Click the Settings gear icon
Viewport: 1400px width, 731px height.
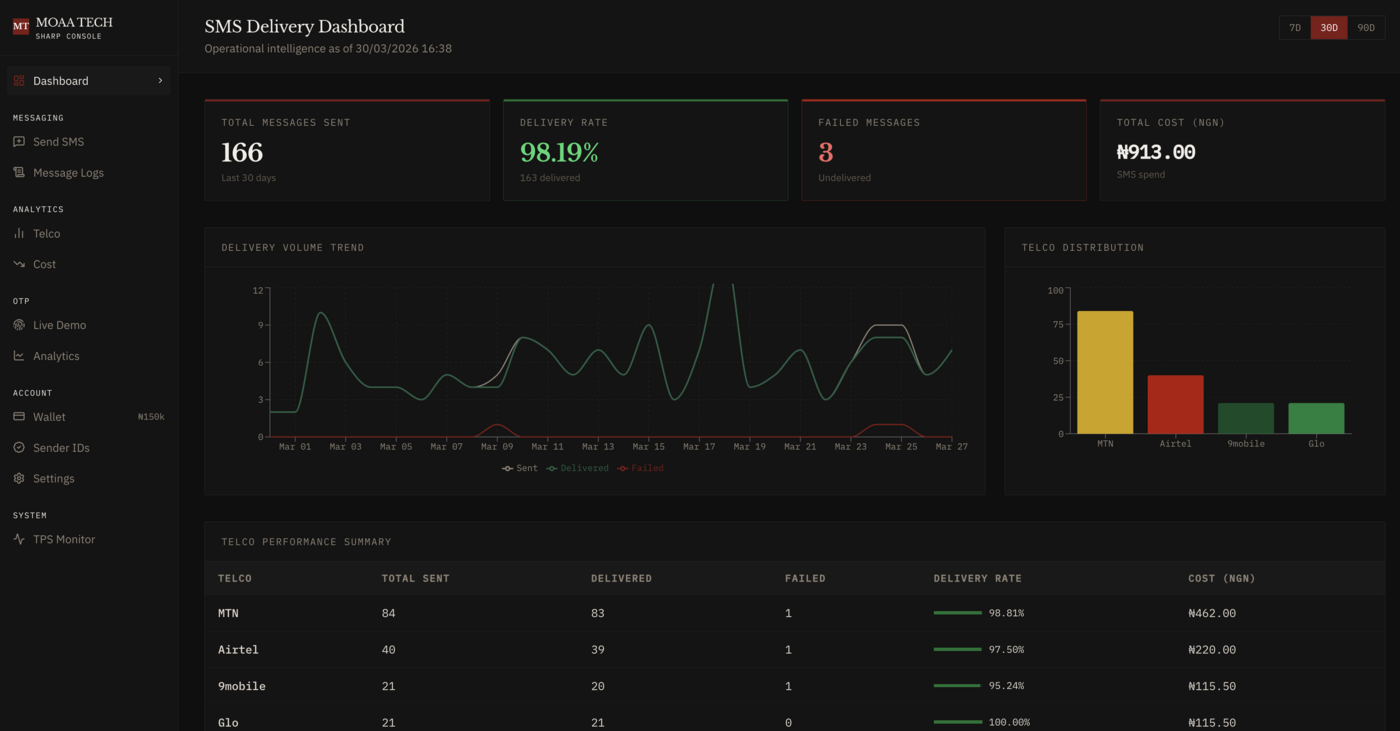(19, 479)
